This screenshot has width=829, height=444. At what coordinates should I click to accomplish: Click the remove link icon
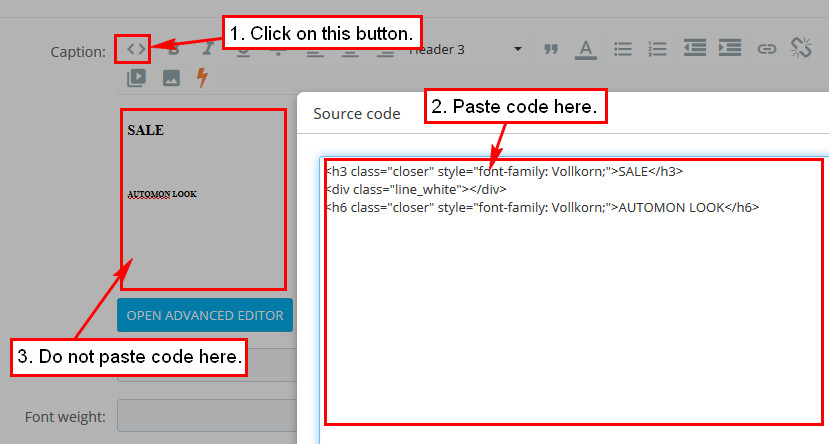(801, 48)
